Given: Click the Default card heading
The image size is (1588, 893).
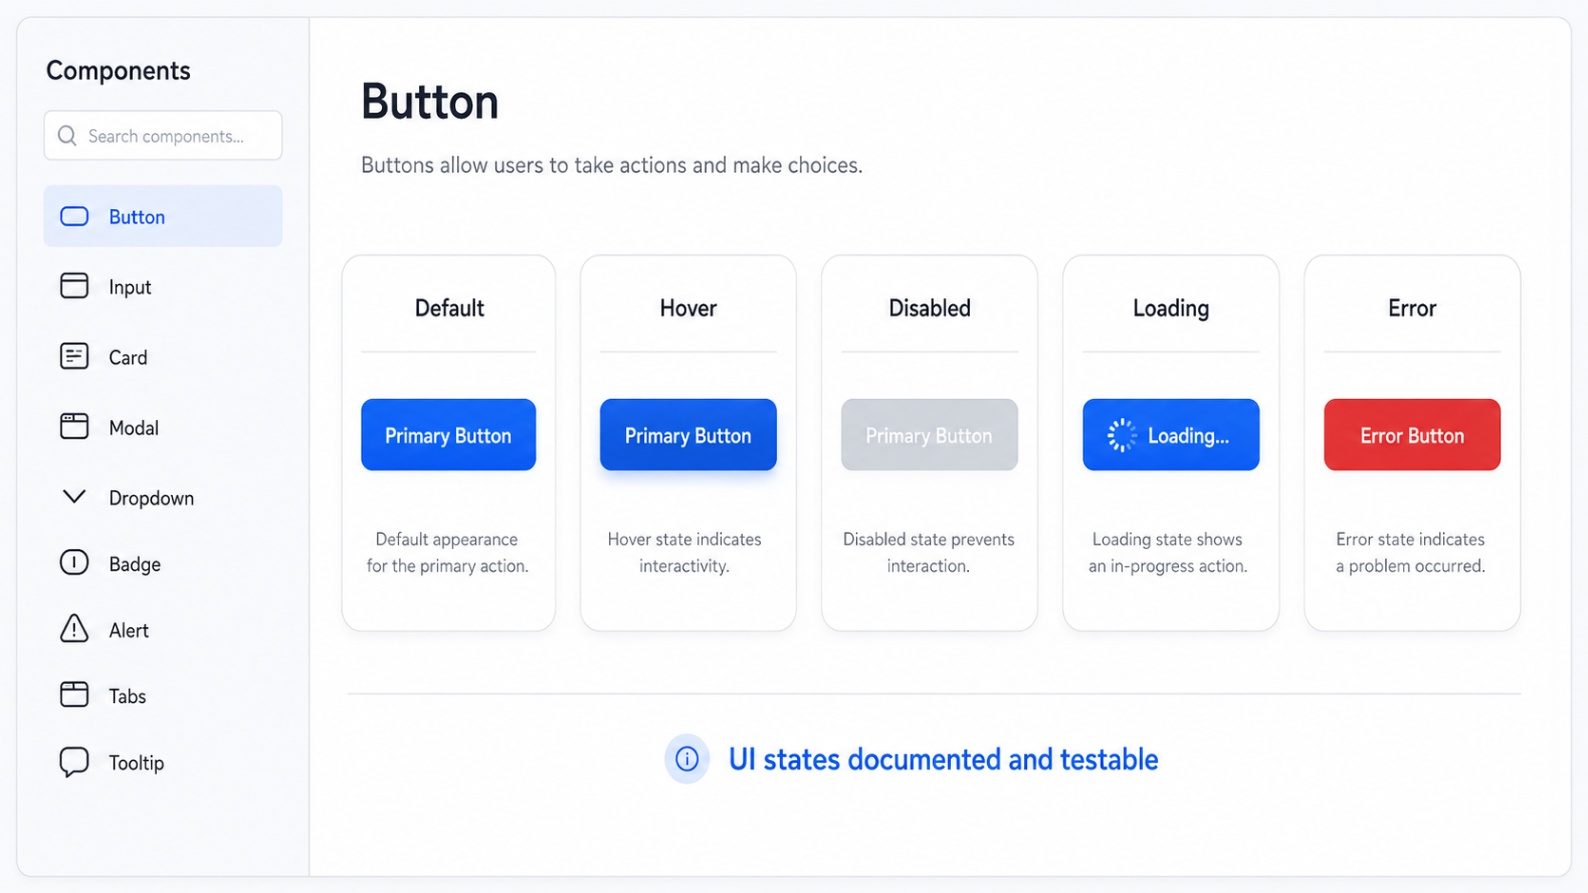Looking at the screenshot, I should (449, 308).
